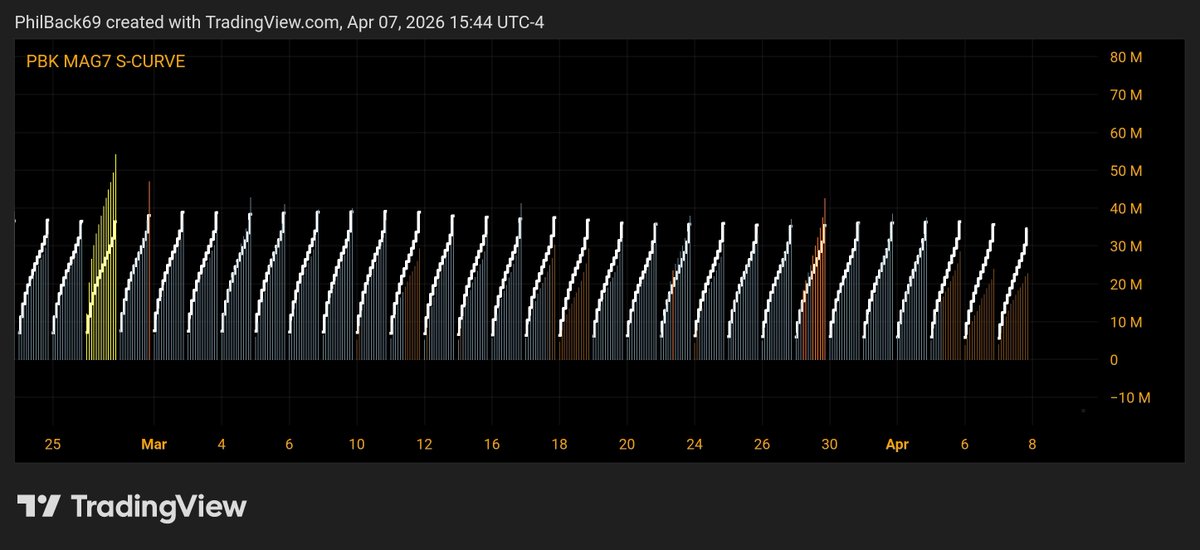Click the TradingView wordmark text
Image resolution: width=1200 pixels, height=550 pixels.
[x=158, y=507]
